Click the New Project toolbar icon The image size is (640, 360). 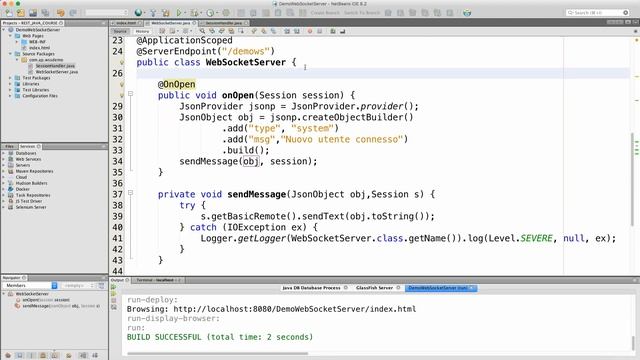tap(20, 13)
